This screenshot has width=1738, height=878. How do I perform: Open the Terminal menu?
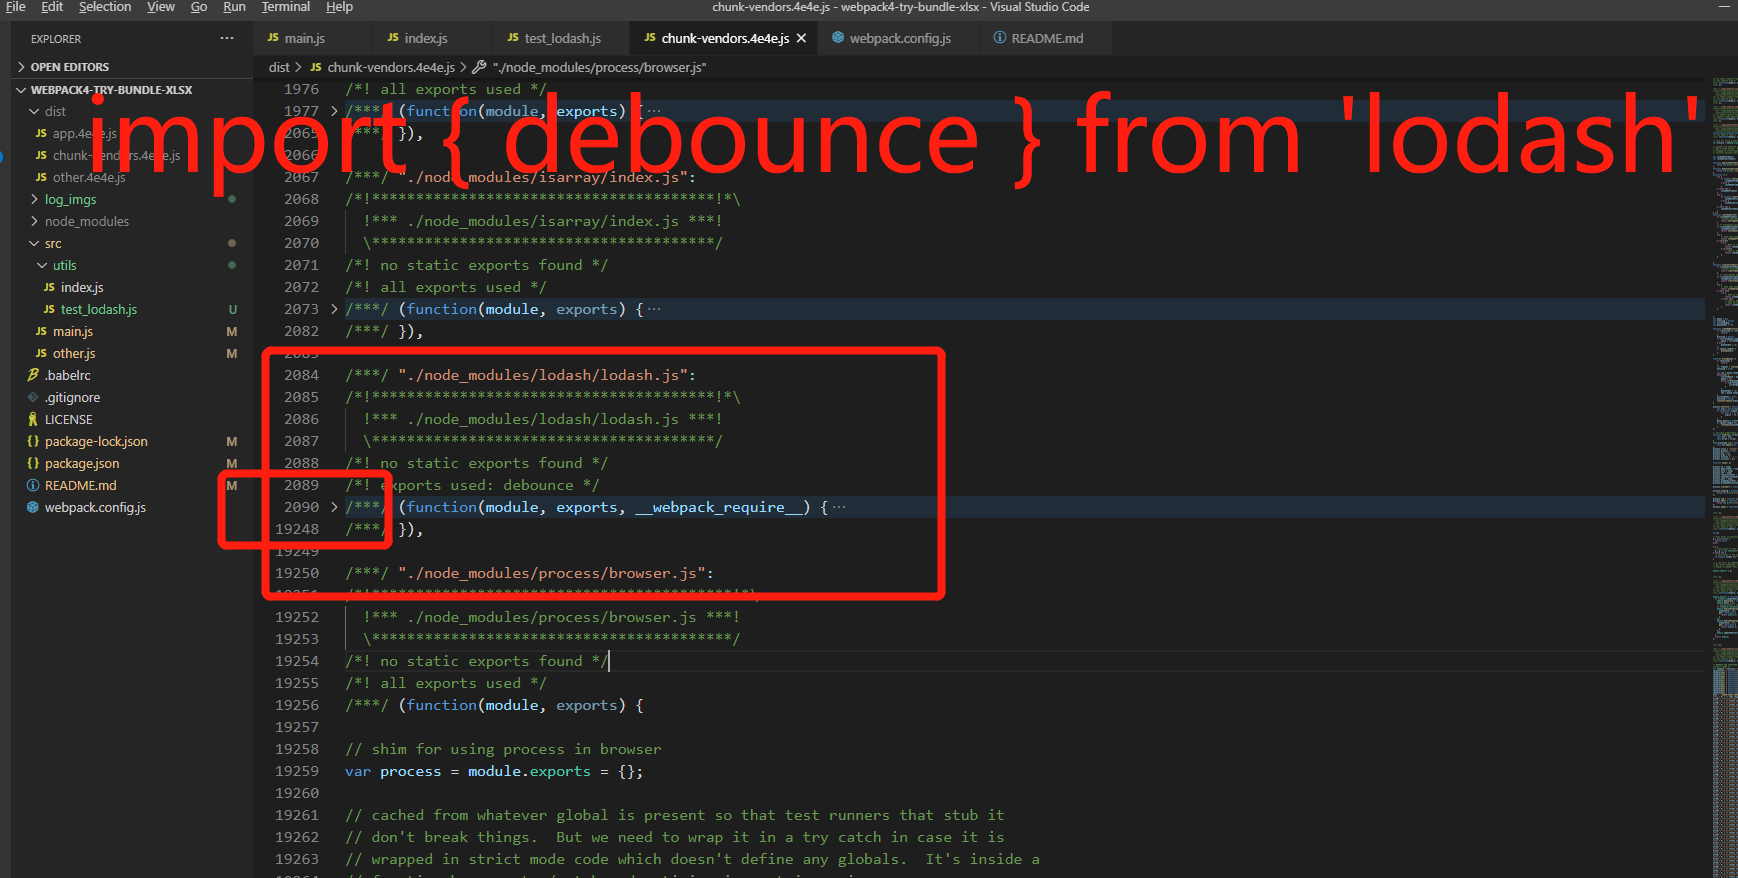(286, 7)
